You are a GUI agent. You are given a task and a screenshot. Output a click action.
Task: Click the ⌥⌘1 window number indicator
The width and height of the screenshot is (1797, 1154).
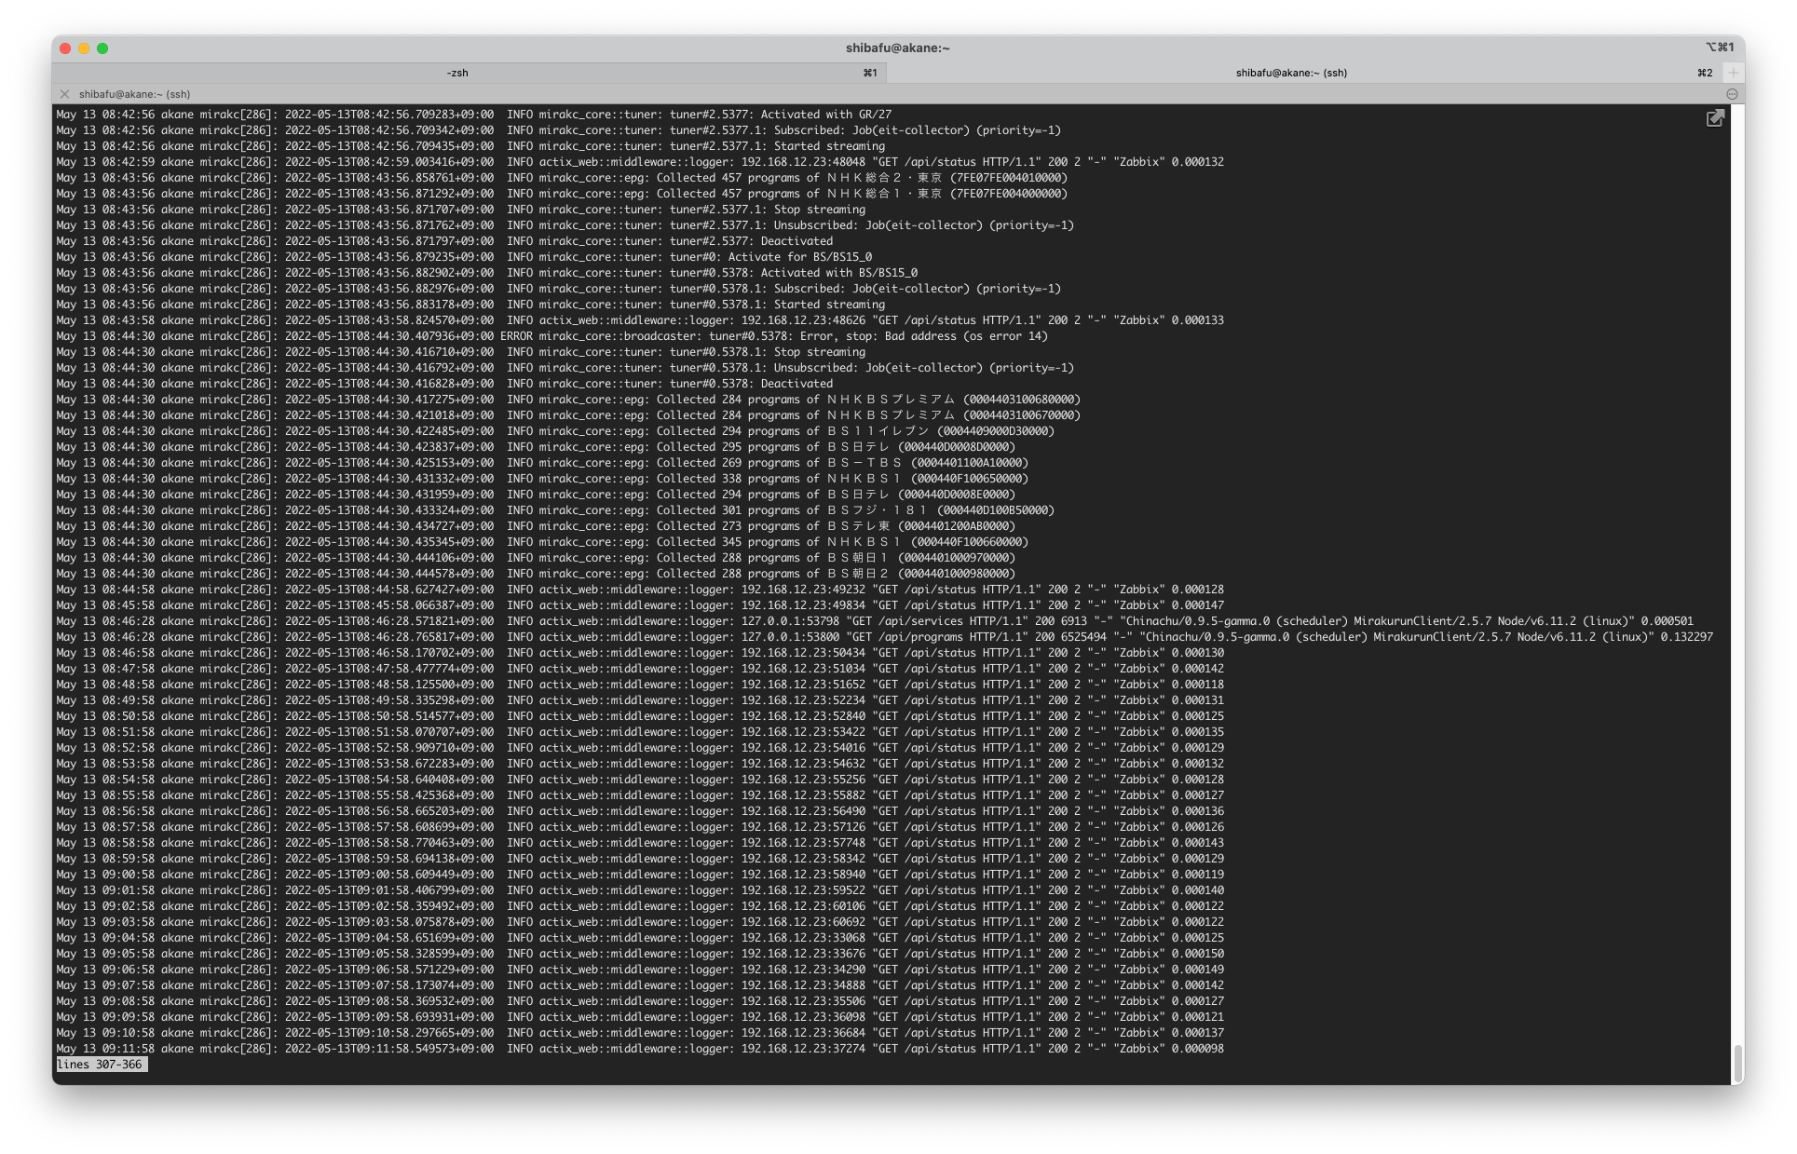point(1719,48)
